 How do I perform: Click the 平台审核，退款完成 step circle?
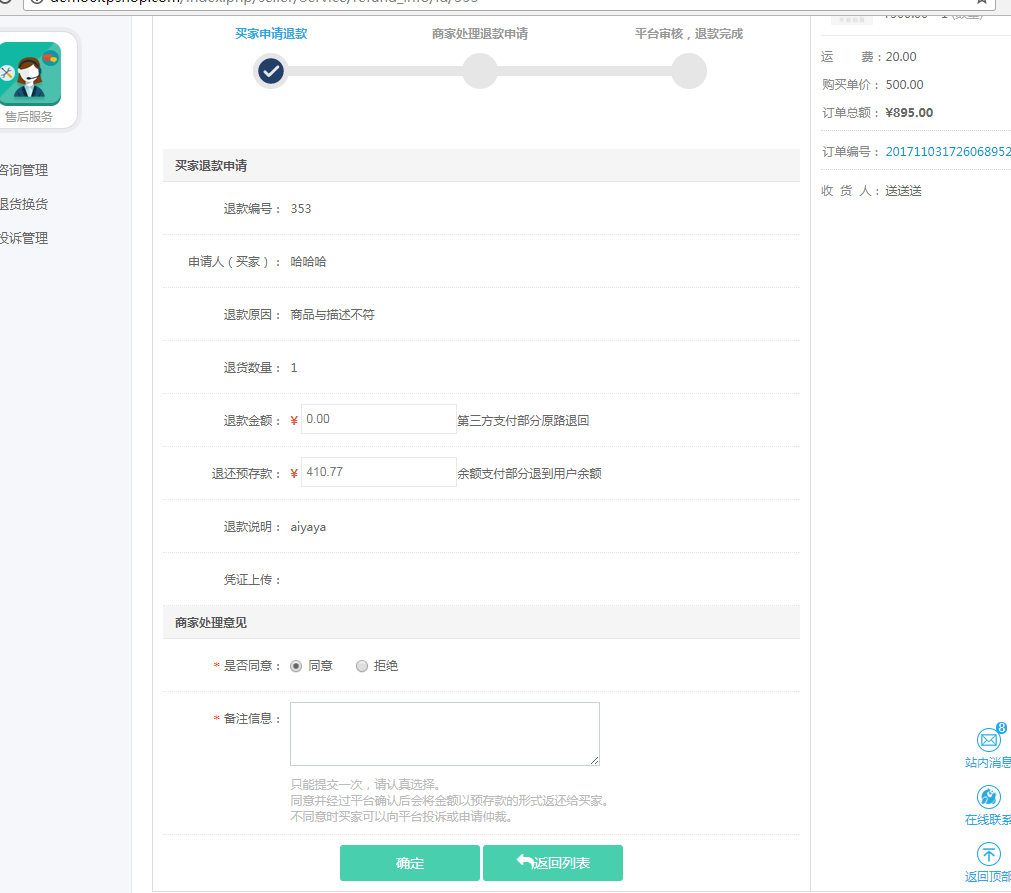click(x=689, y=71)
